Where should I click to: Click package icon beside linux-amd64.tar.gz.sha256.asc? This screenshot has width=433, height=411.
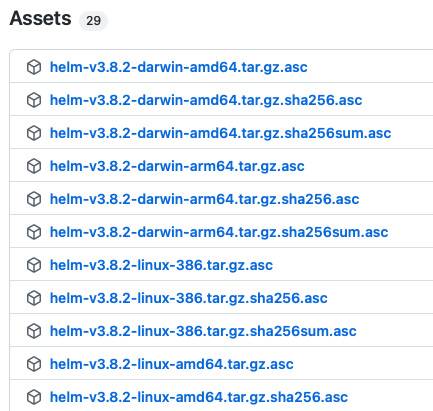click(34, 397)
